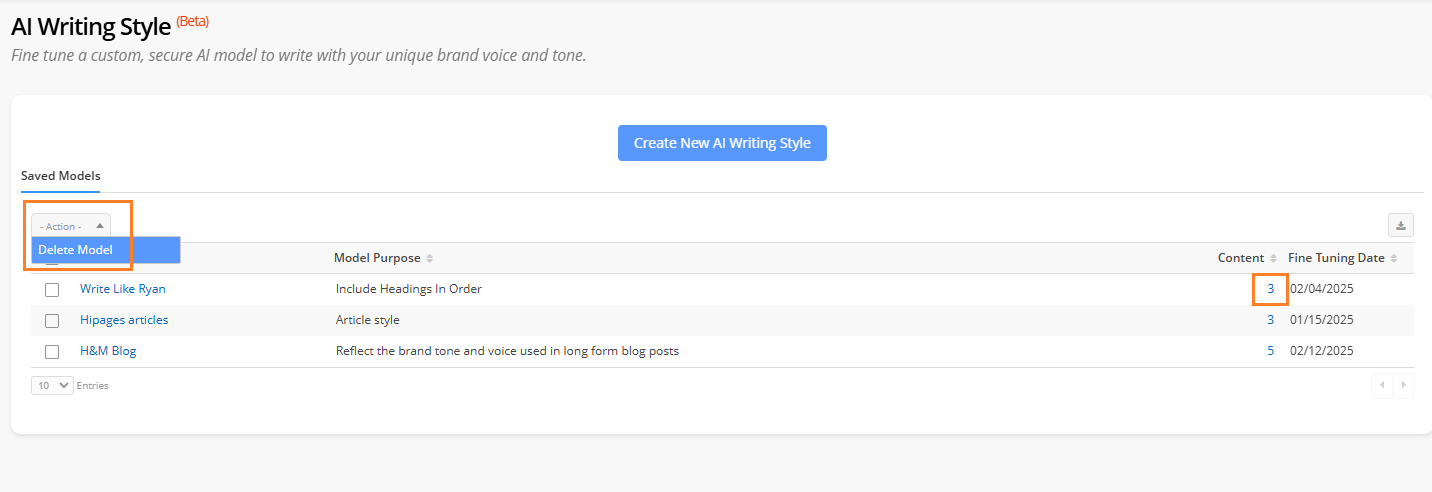Open the Write Like Ryan model
Viewport: 1432px width, 492px height.
[x=123, y=289]
